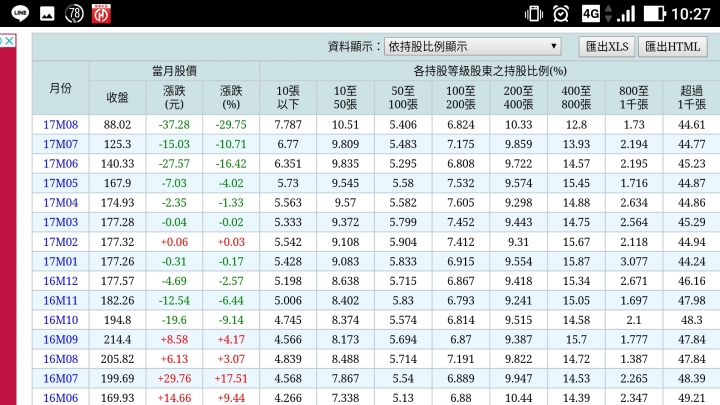Image resolution: width=720 pixels, height=405 pixels.
Task: Select the 3.077 cell in 17M01 row
Action: (634, 261)
